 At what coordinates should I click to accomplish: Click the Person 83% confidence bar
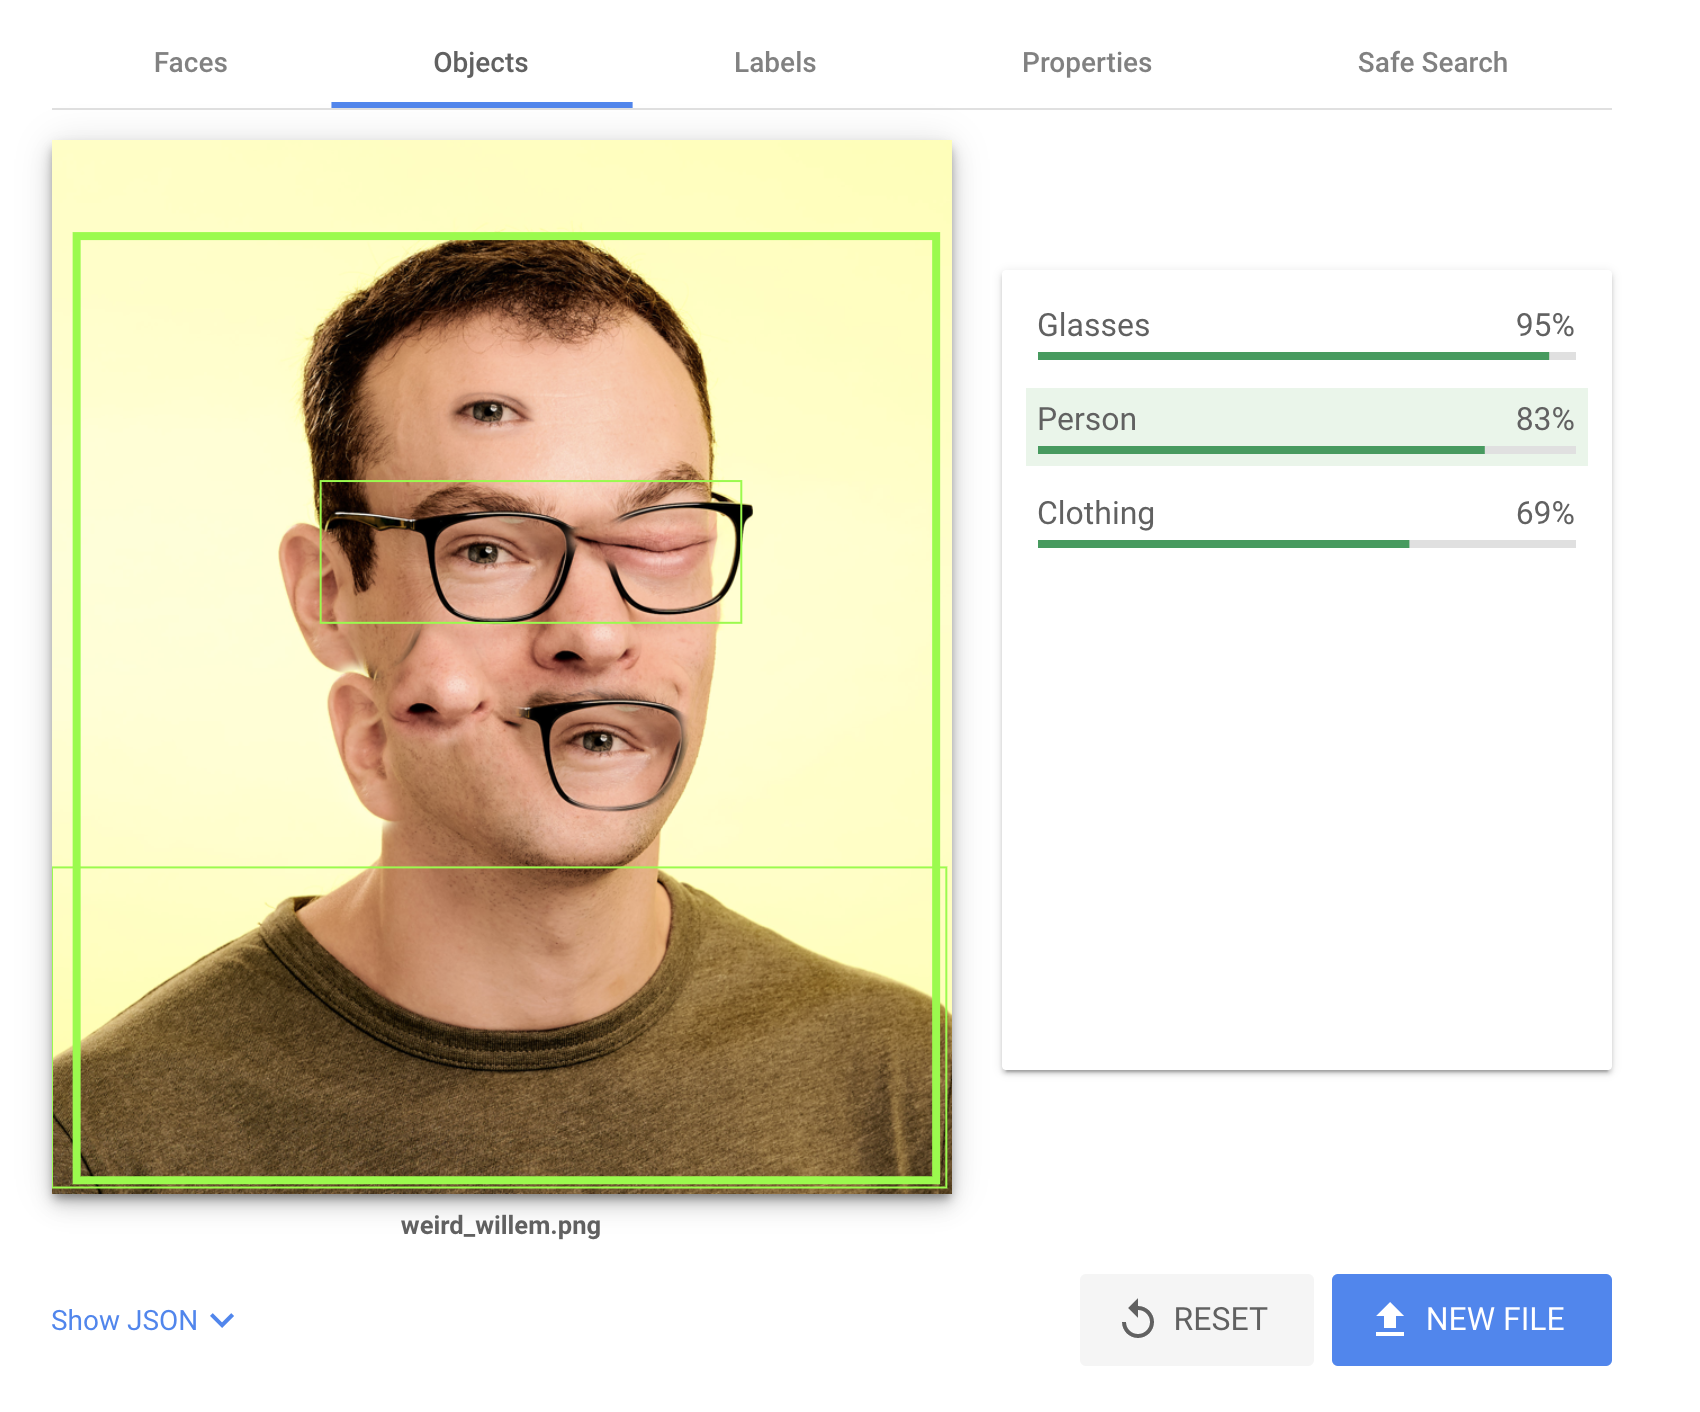point(1306,450)
